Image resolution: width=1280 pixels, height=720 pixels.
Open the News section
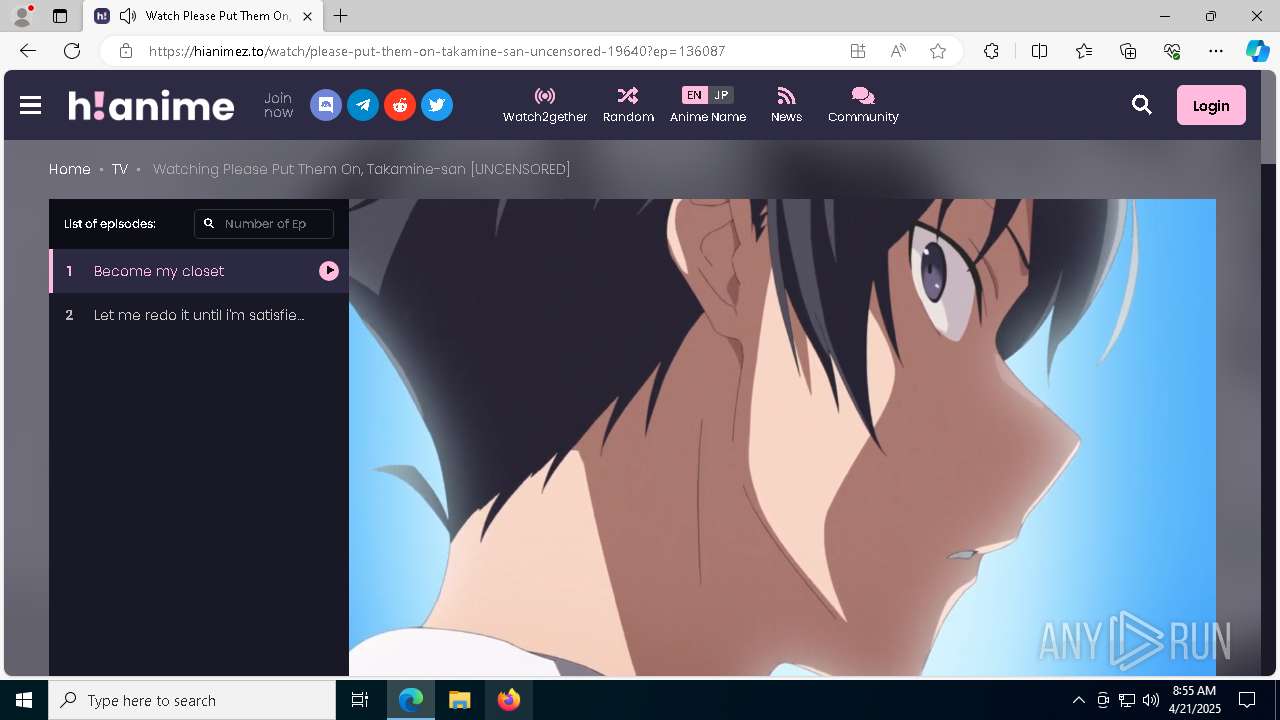(786, 105)
